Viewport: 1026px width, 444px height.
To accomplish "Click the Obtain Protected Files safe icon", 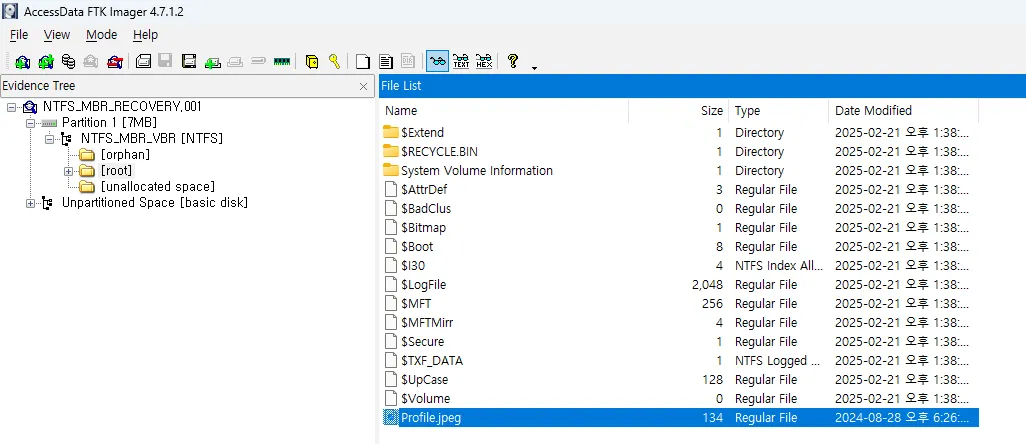I will (x=312, y=61).
